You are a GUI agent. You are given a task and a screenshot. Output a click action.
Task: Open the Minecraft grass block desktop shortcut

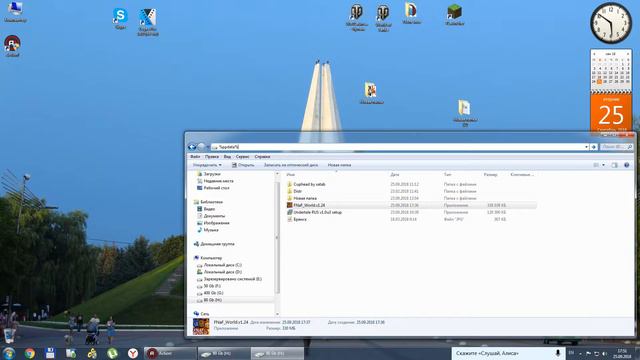click(454, 15)
